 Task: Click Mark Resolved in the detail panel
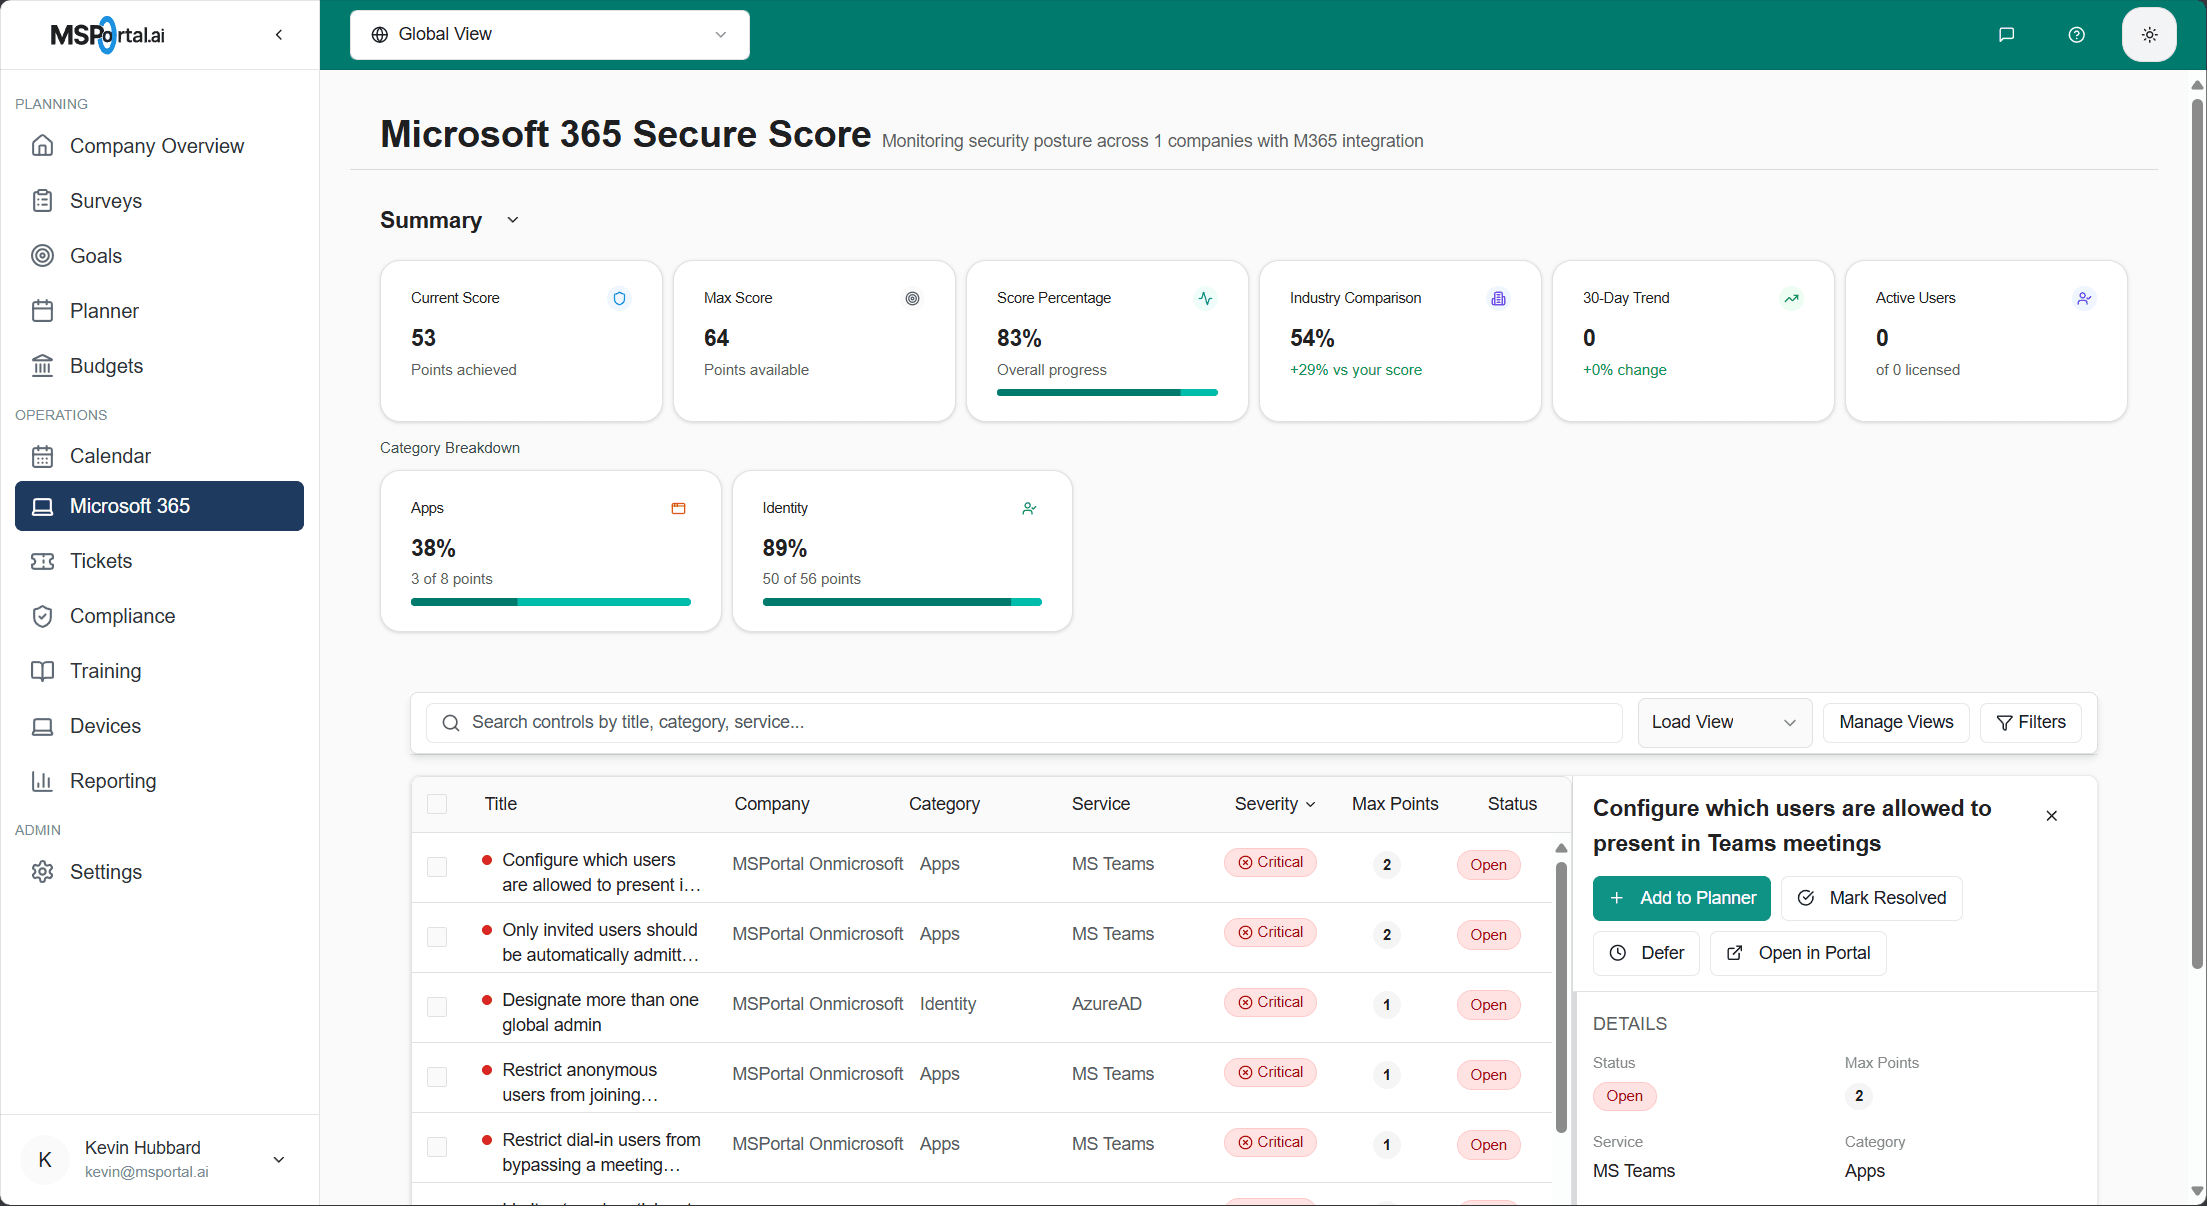coord(1872,898)
